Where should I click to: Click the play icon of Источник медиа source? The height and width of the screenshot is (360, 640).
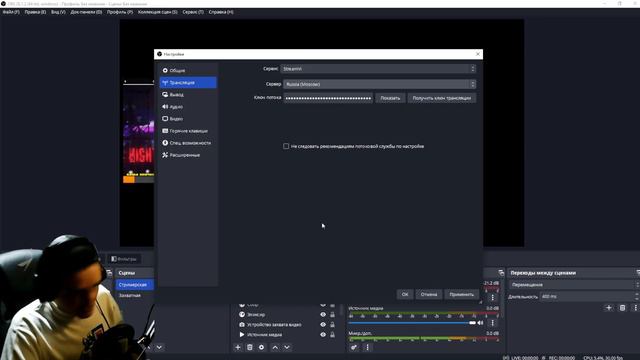[242, 335]
